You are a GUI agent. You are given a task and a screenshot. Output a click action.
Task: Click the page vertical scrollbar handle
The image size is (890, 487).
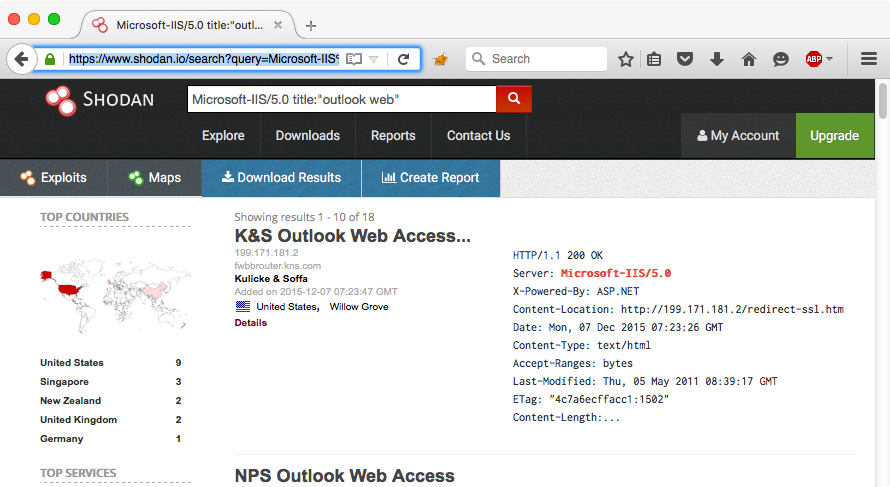pyautogui.click(x=883, y=101)
